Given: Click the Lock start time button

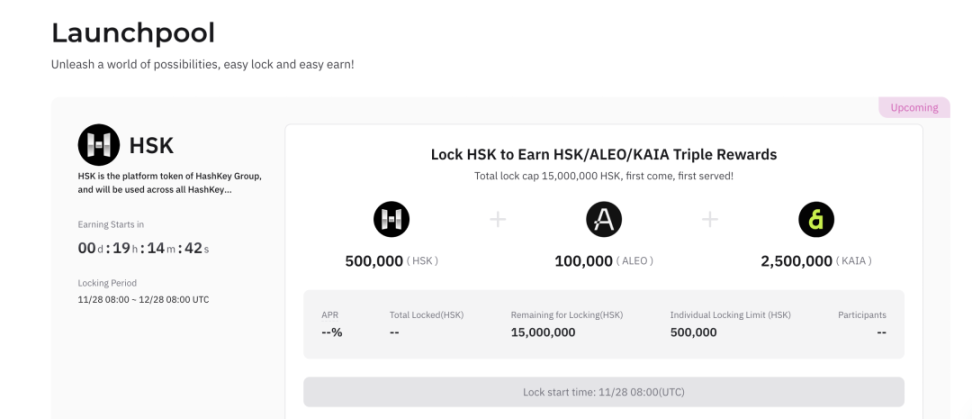Looking at the screenshot, I should point(604,392).
